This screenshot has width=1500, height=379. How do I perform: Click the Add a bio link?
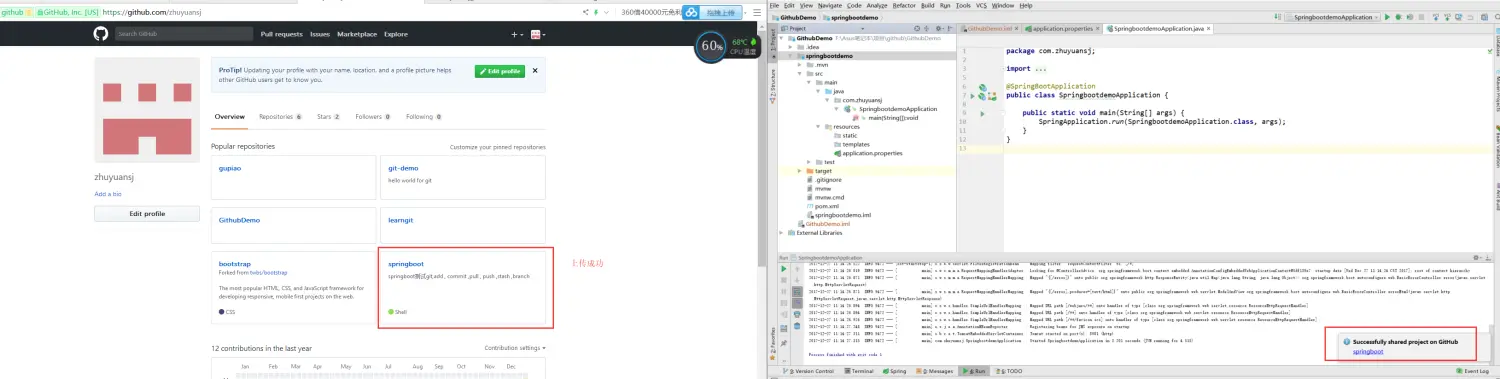click(x=108, y=194)
